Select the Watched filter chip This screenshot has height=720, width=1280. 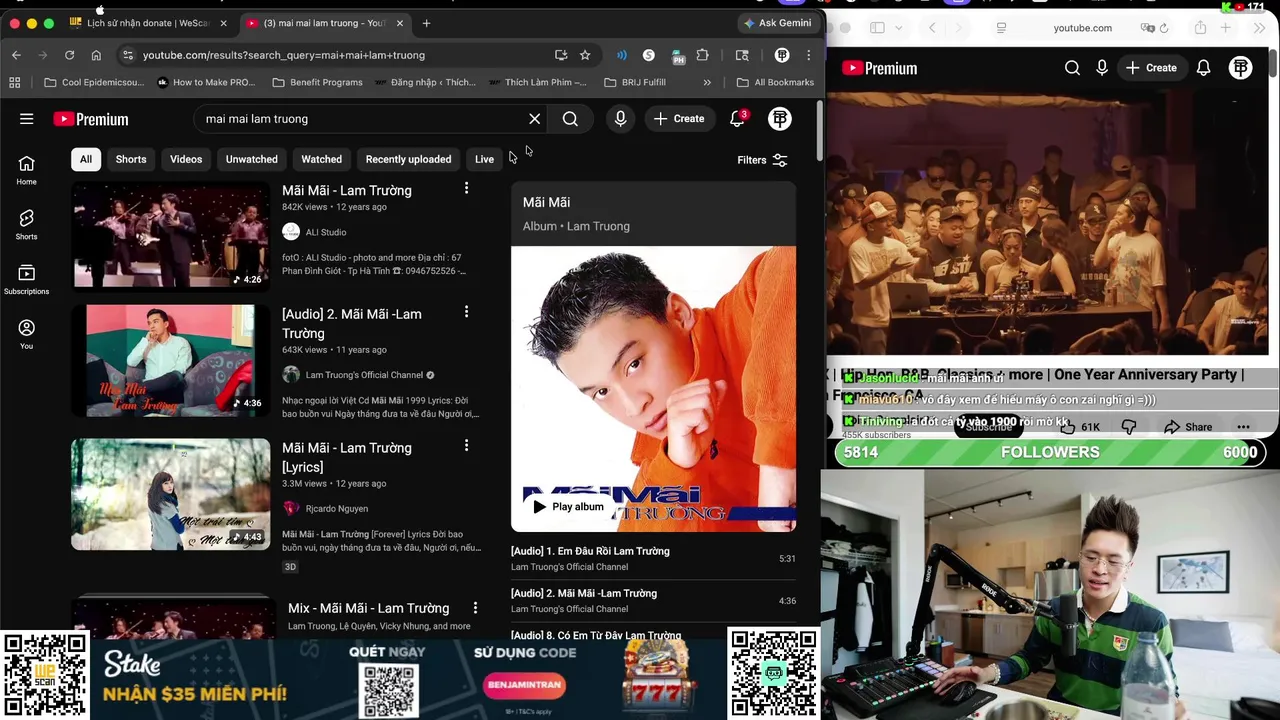coord(322,159)
